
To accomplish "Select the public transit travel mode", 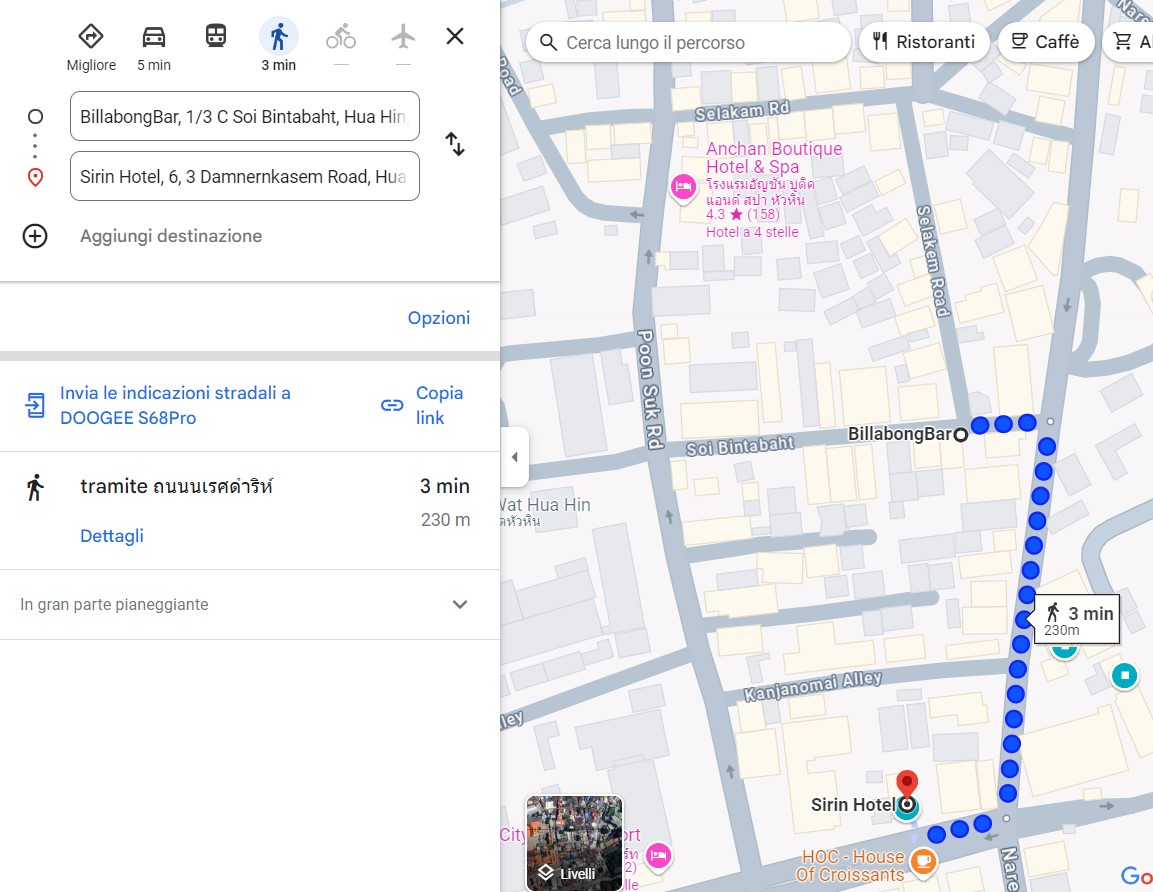I will pyautogui.click(x=216, y=37).
